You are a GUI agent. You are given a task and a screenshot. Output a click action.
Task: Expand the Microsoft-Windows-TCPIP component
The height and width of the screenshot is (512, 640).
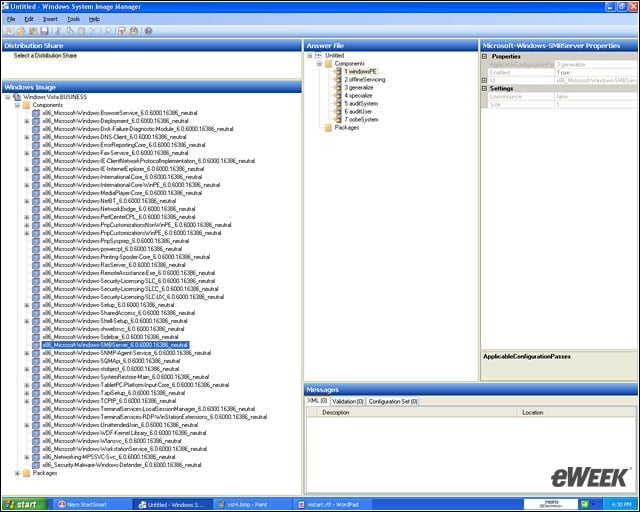pos(27,401)
